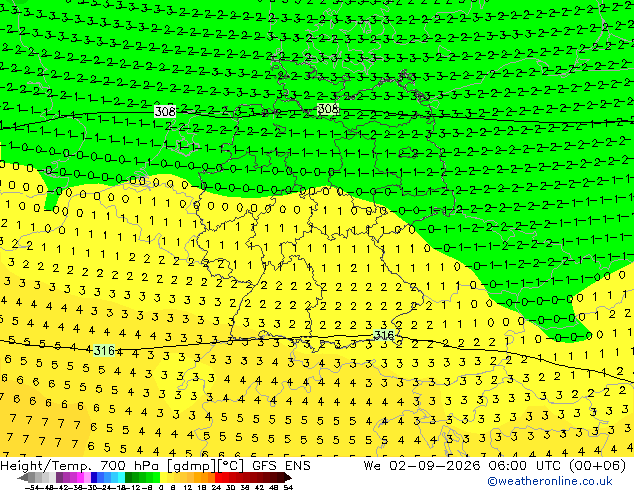This screenshot has height=490, width=634.
Task: Select the yellow swatch in the legend
Action: (163, 477)
